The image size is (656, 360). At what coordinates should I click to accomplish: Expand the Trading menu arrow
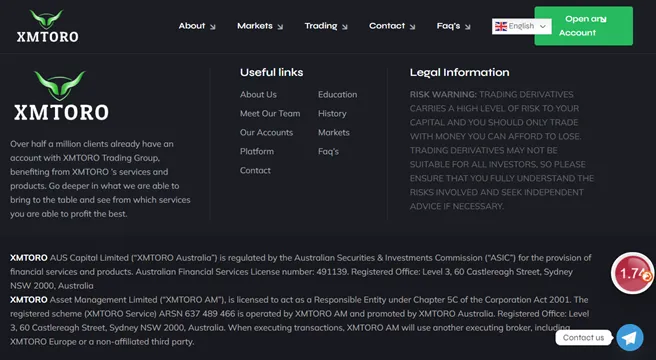[x=344, y=27]
